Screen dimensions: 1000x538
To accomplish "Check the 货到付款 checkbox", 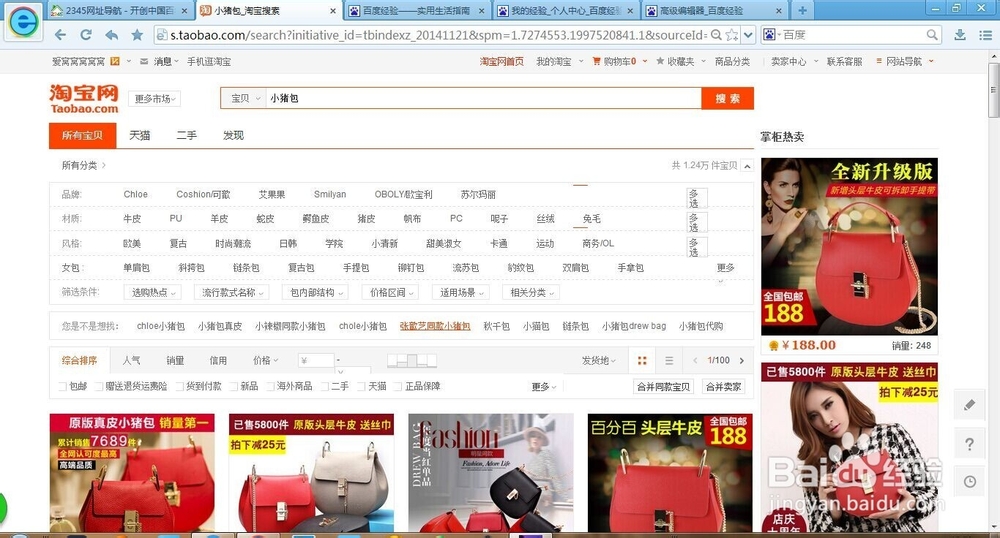I will (x=180, y=386).
